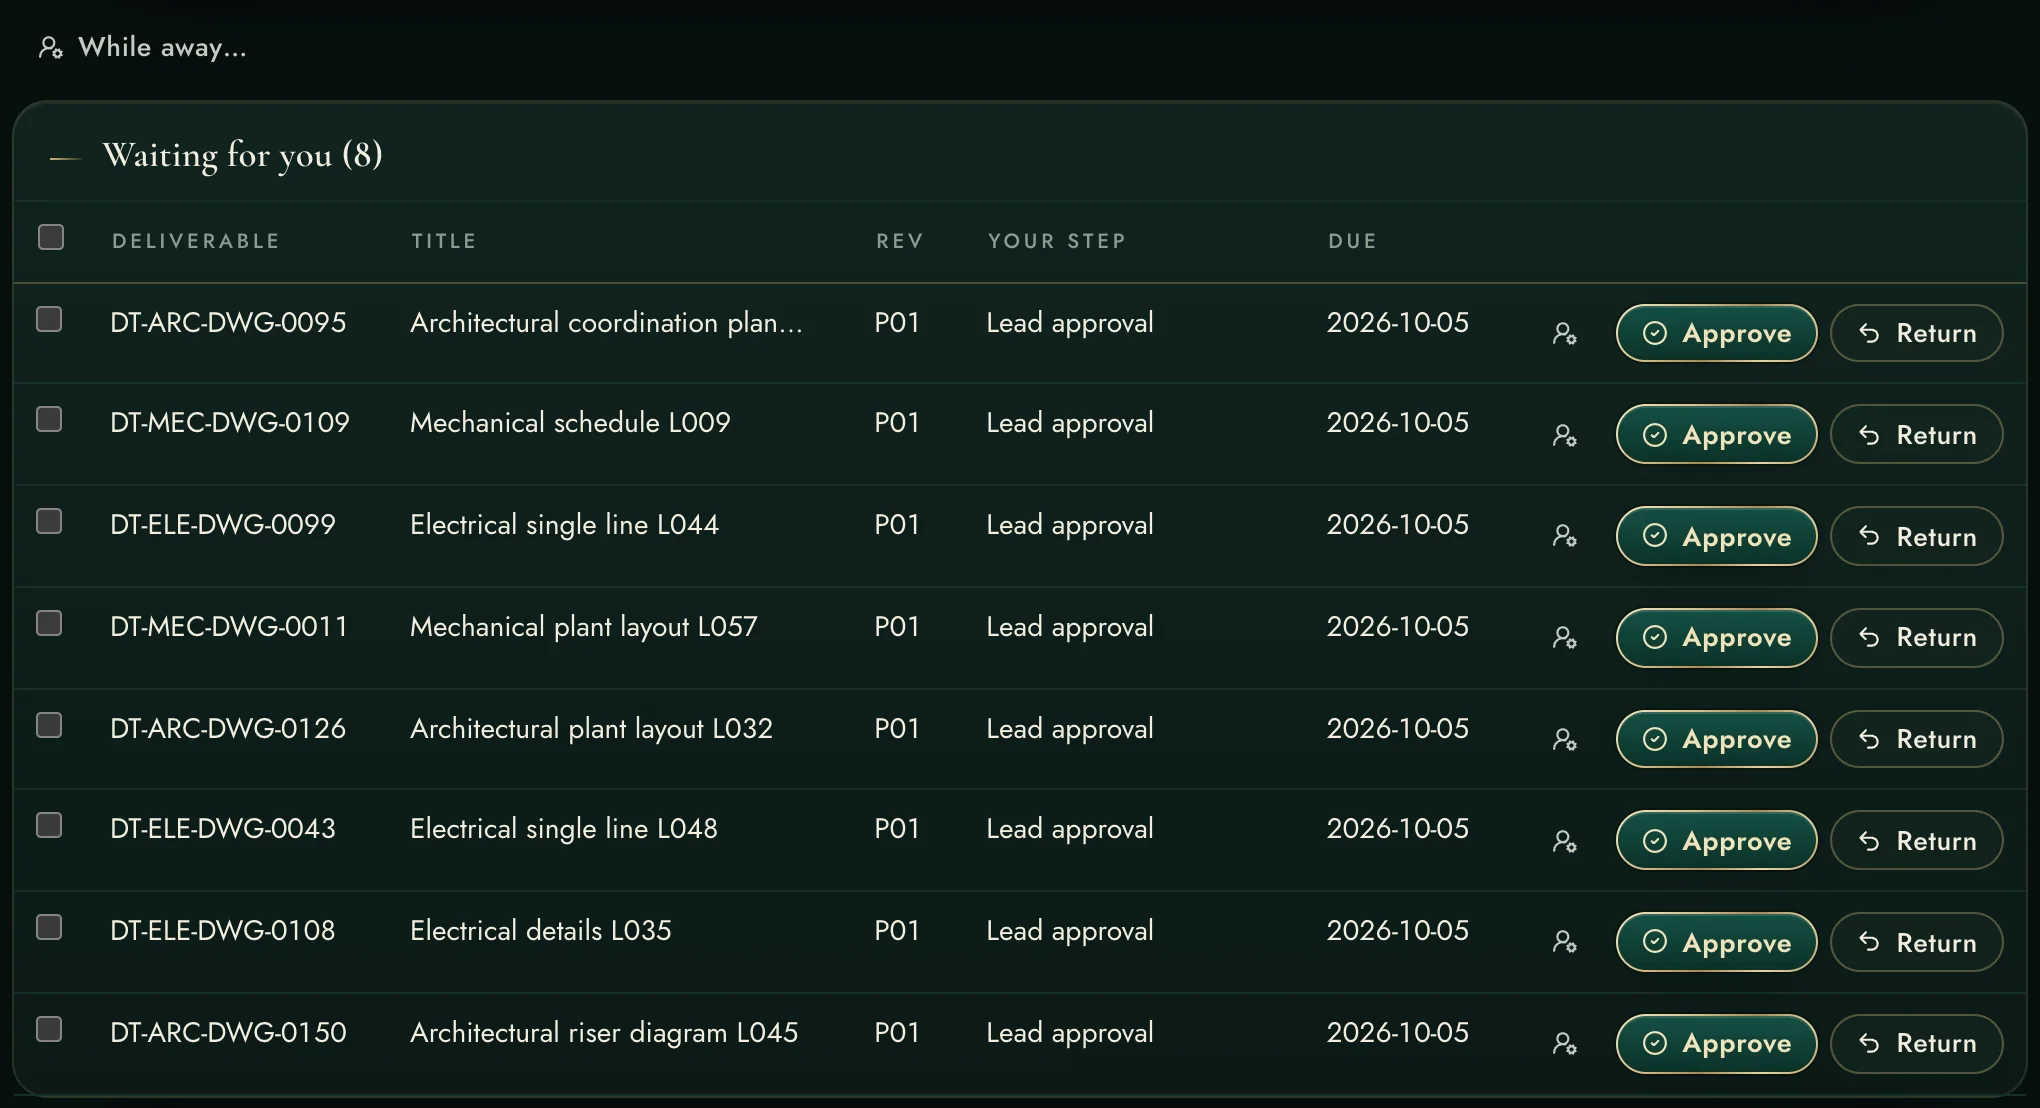Approve Architectural riser diagram L045

pos(1716,1043)
